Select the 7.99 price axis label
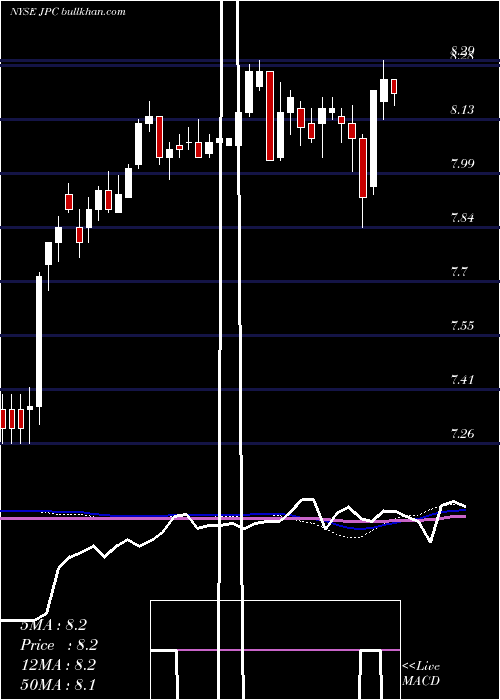Viewport: 500px width, 700px height. click(462, 163)
